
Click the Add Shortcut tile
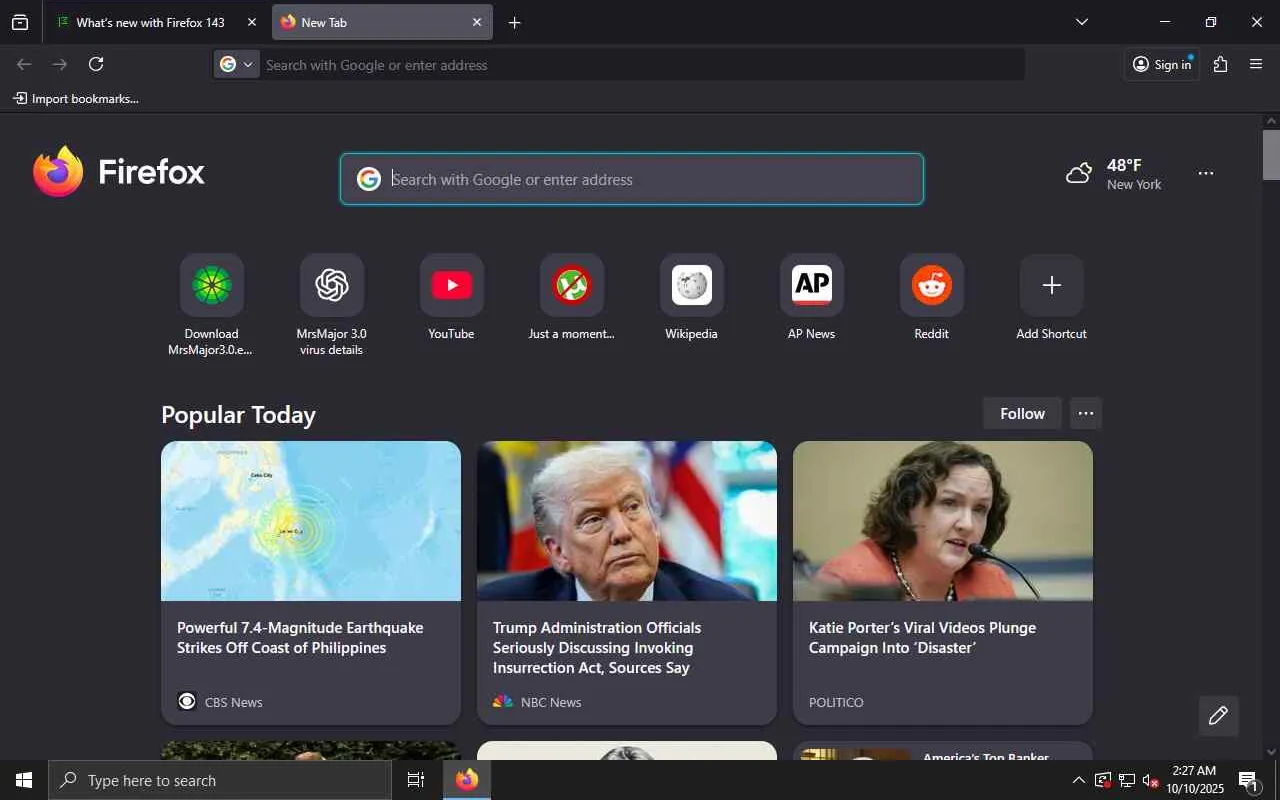coord(1051,297)
